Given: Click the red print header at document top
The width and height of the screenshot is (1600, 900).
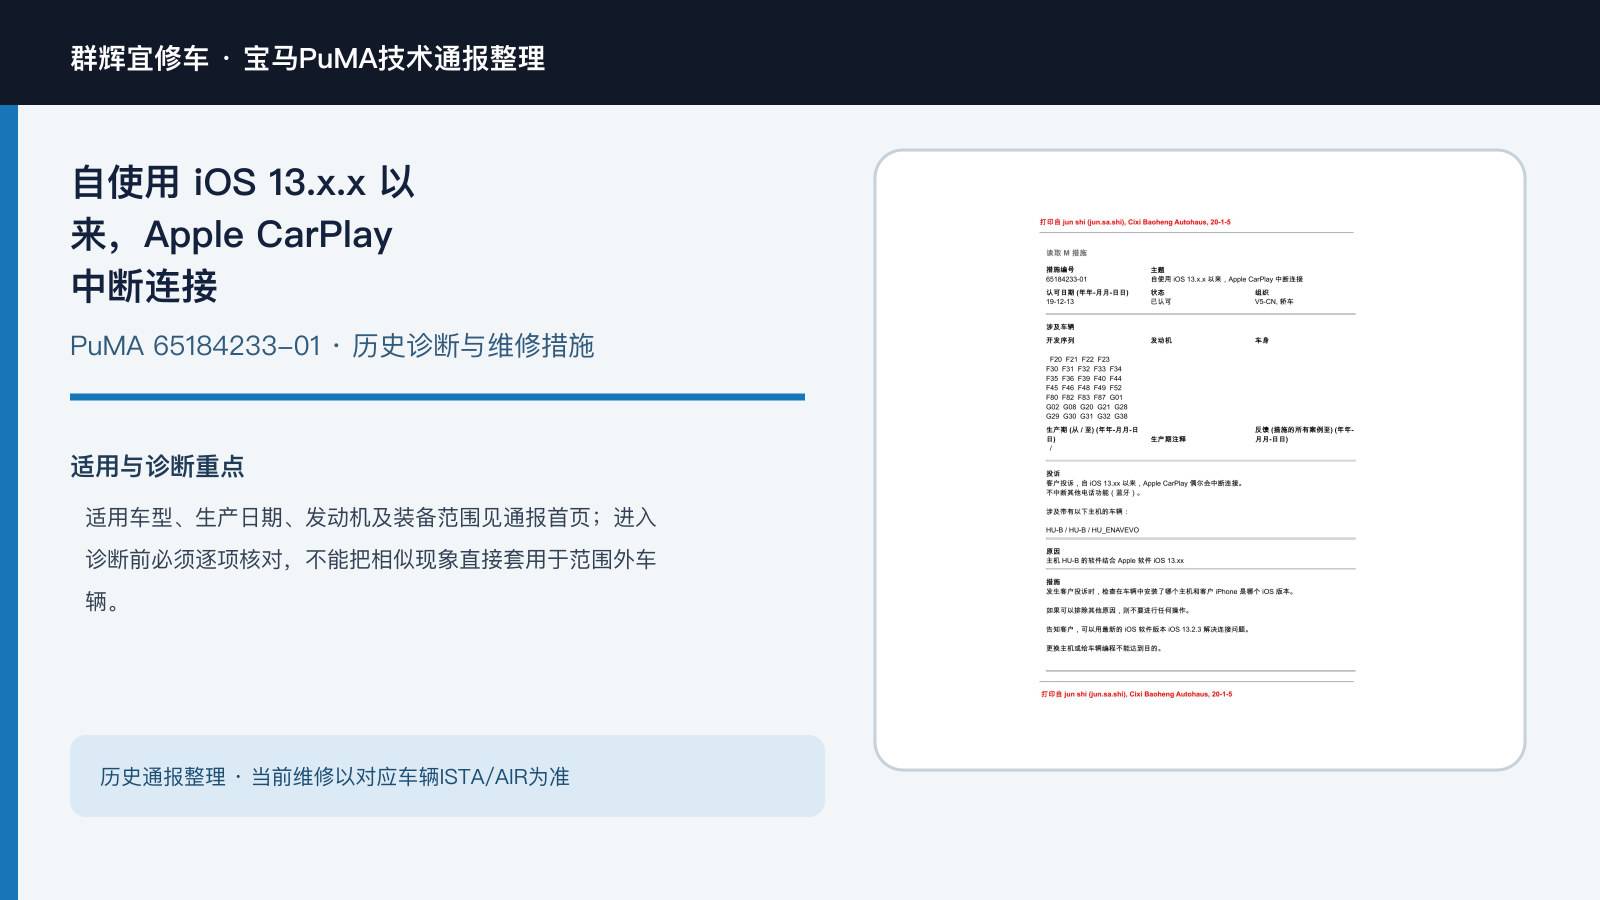Looking at the screenshot, I should [x=1135, y=222].
